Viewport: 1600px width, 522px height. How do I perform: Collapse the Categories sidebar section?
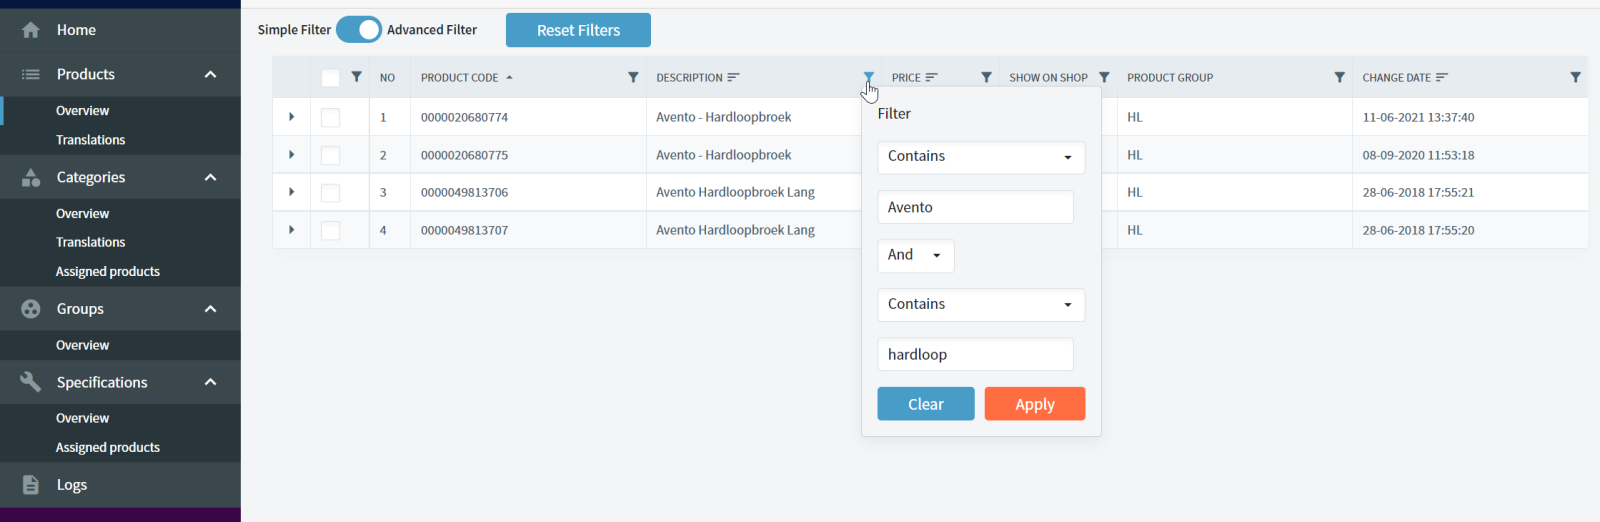[x=210, y=177]
